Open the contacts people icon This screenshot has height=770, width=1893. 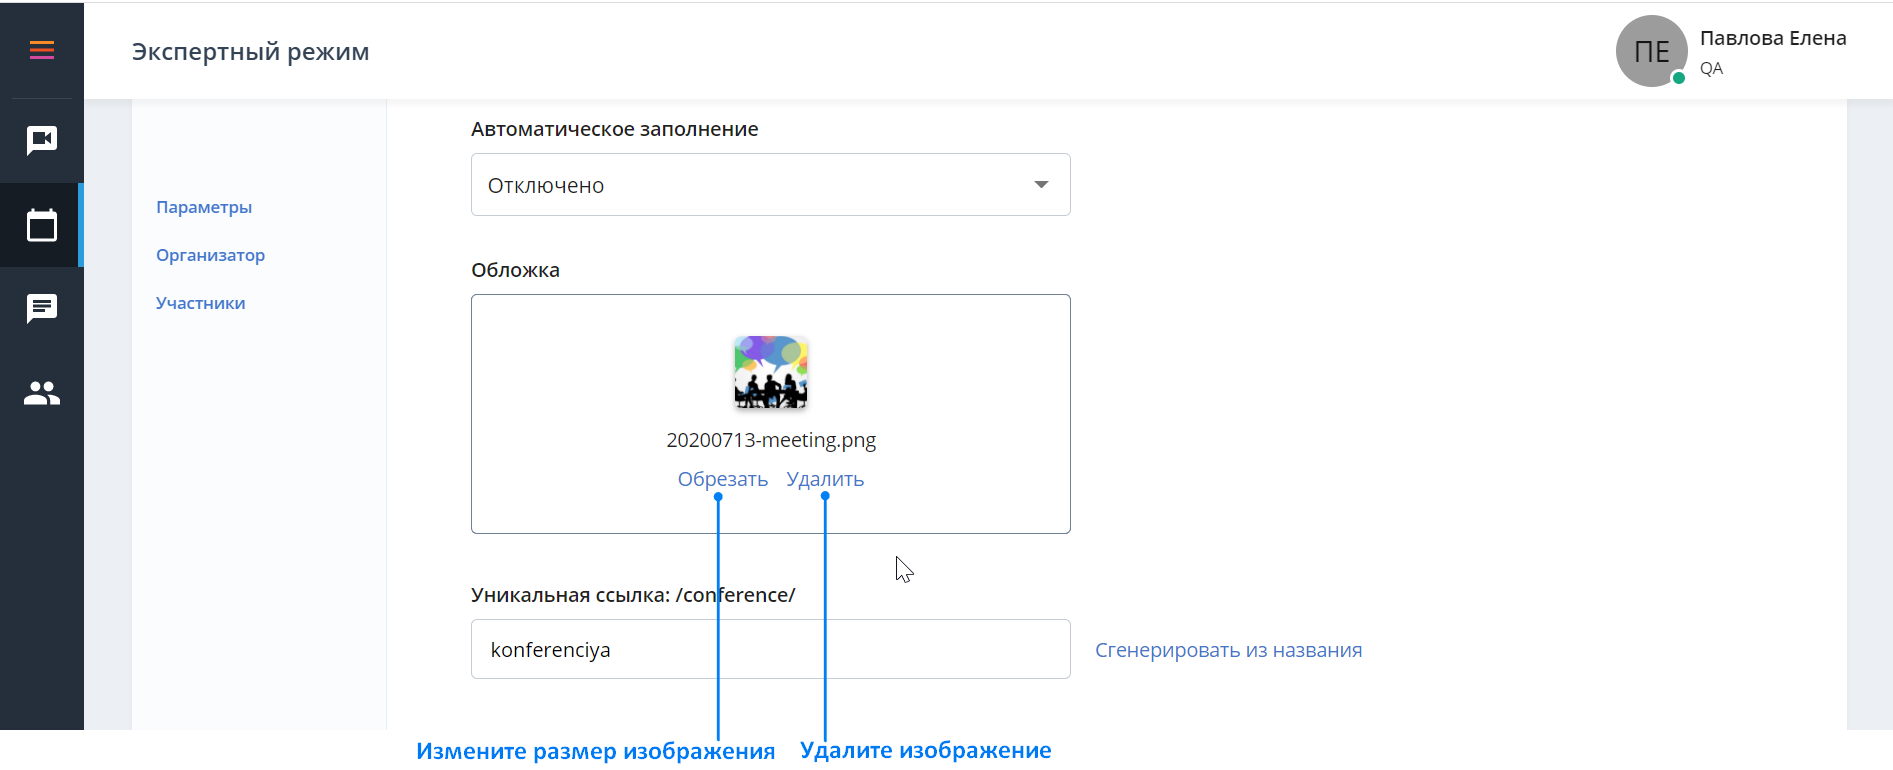42,393
